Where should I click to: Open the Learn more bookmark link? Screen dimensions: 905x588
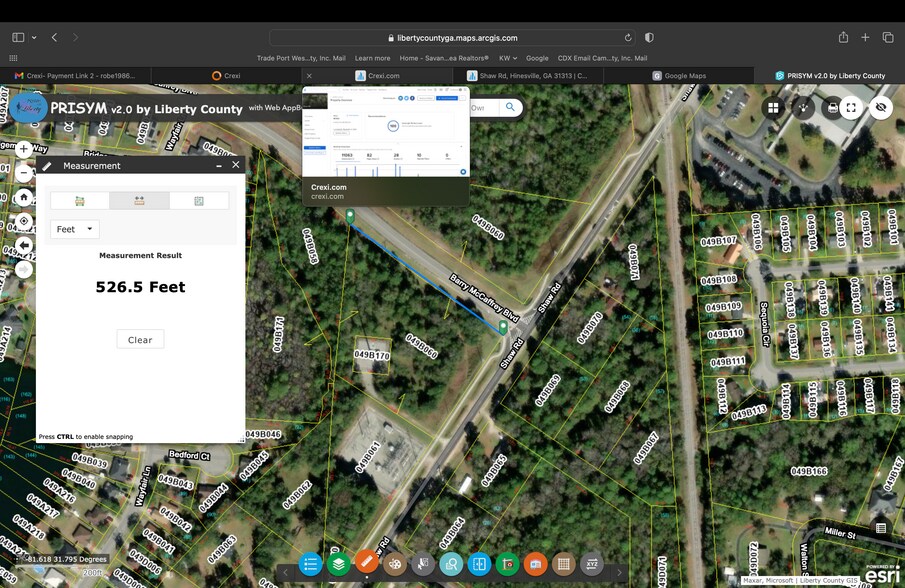click(x=372, y=58)
